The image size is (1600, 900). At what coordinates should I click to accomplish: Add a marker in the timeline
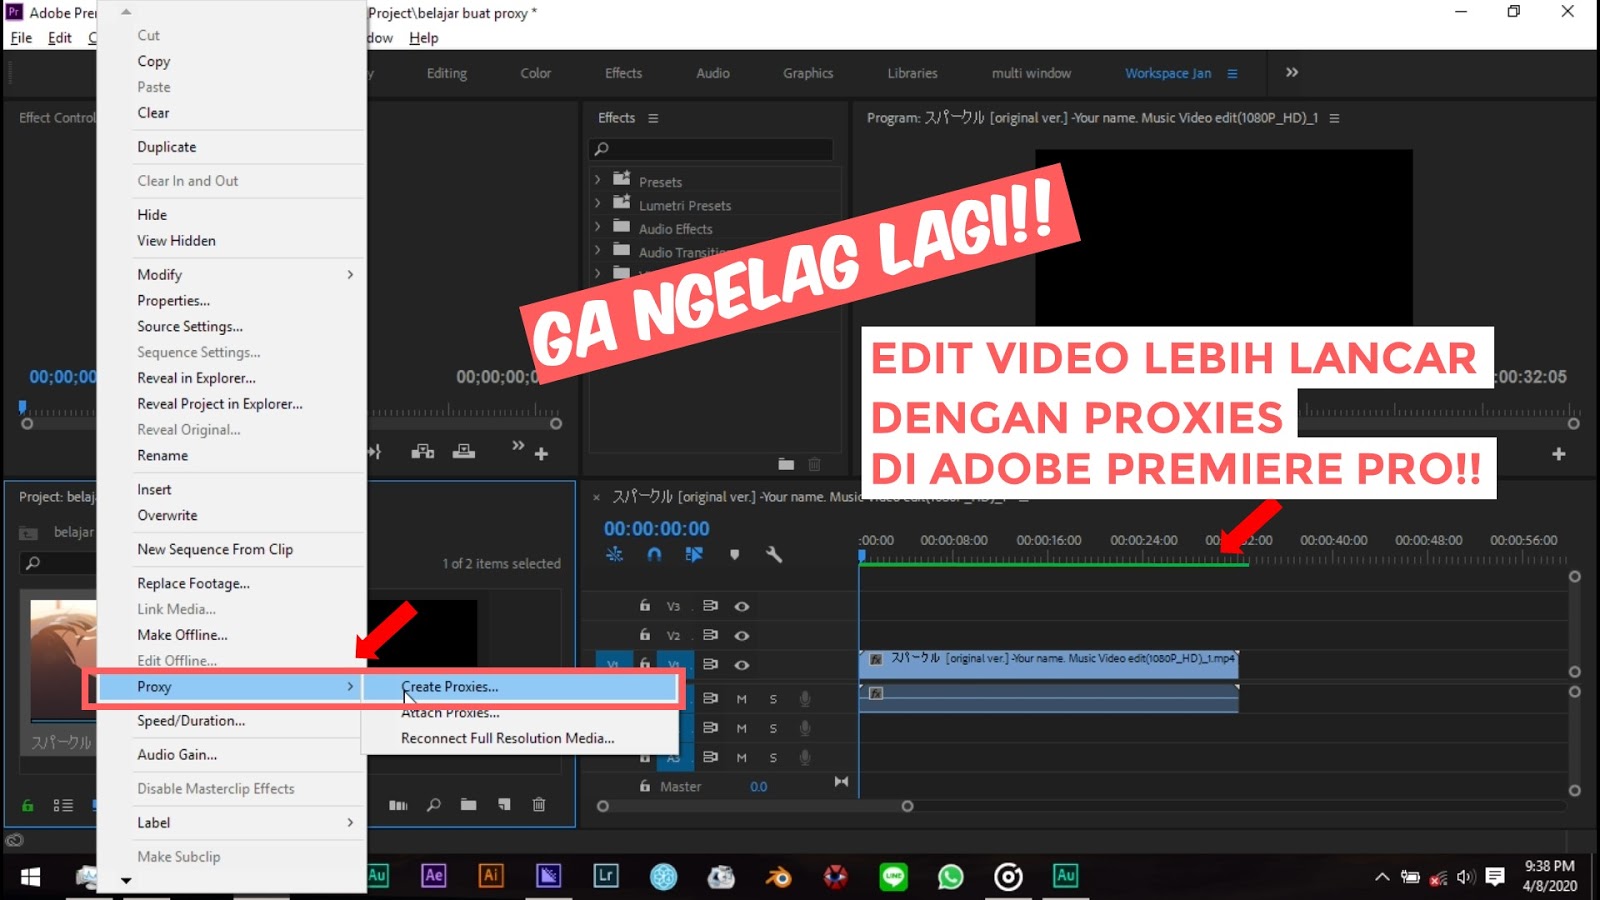[x=735, y=554]
